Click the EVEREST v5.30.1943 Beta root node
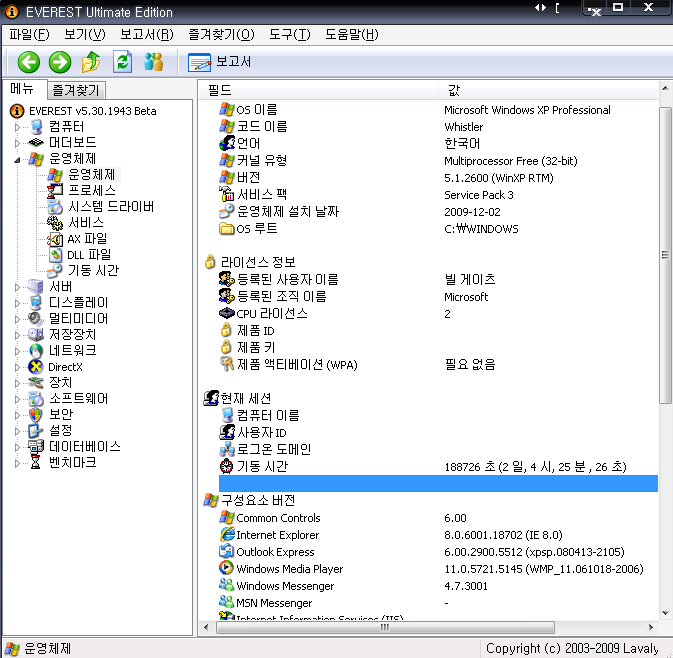673x658 pixels. pyautogui.click(x=92, y=111)
